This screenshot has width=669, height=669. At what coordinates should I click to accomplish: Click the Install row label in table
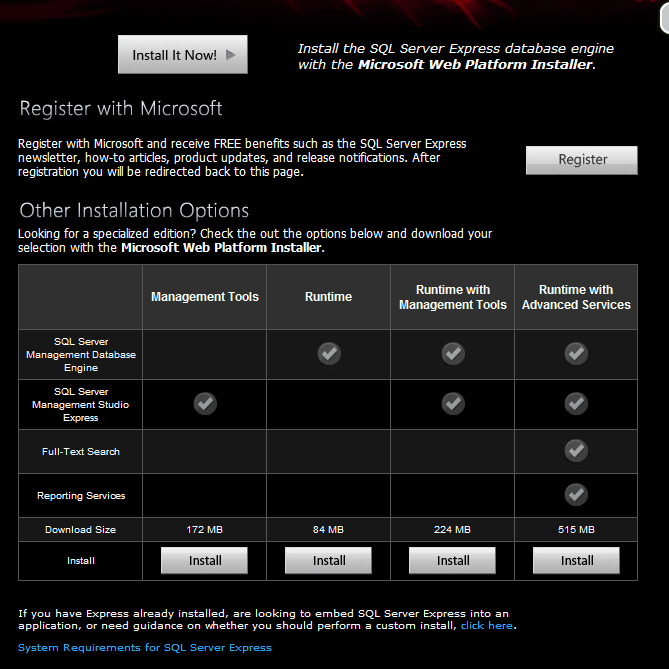(x=81, y=561)
